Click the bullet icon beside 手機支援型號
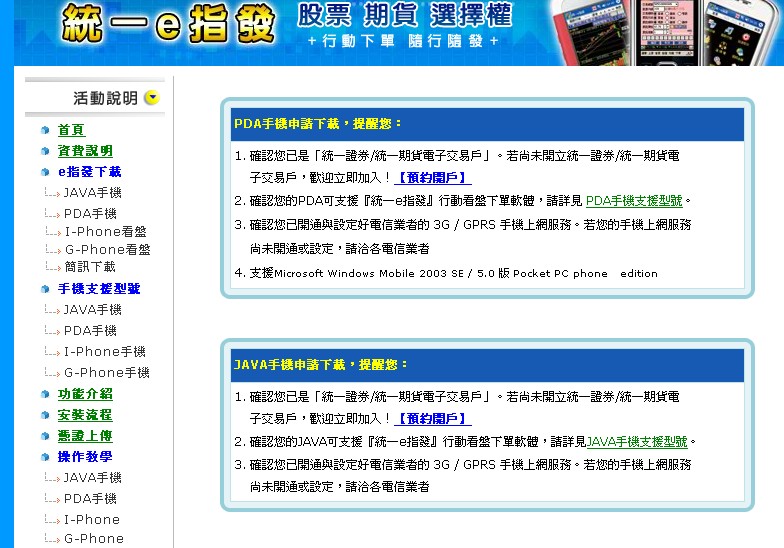Image resolution: width=784 pixels, height=548 pixels. (x=45, y=289)
